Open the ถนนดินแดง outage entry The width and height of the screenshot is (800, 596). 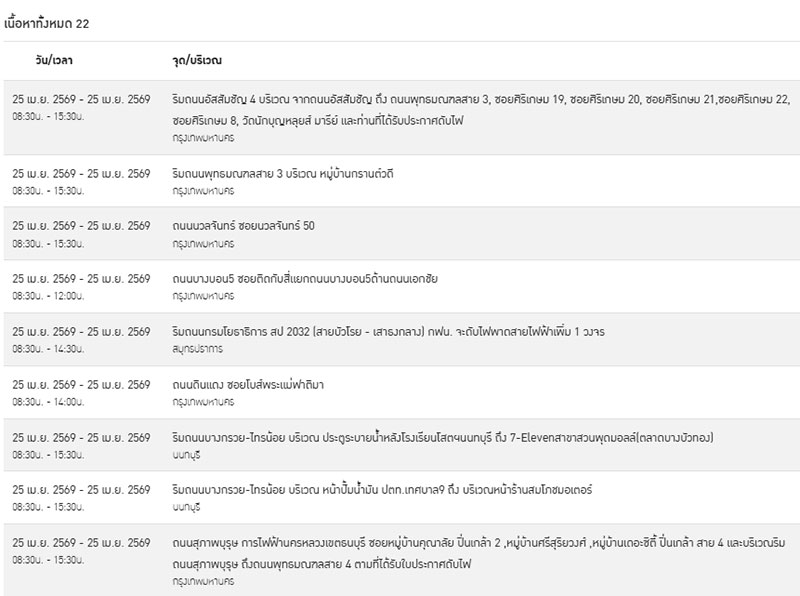click(255, 384)
